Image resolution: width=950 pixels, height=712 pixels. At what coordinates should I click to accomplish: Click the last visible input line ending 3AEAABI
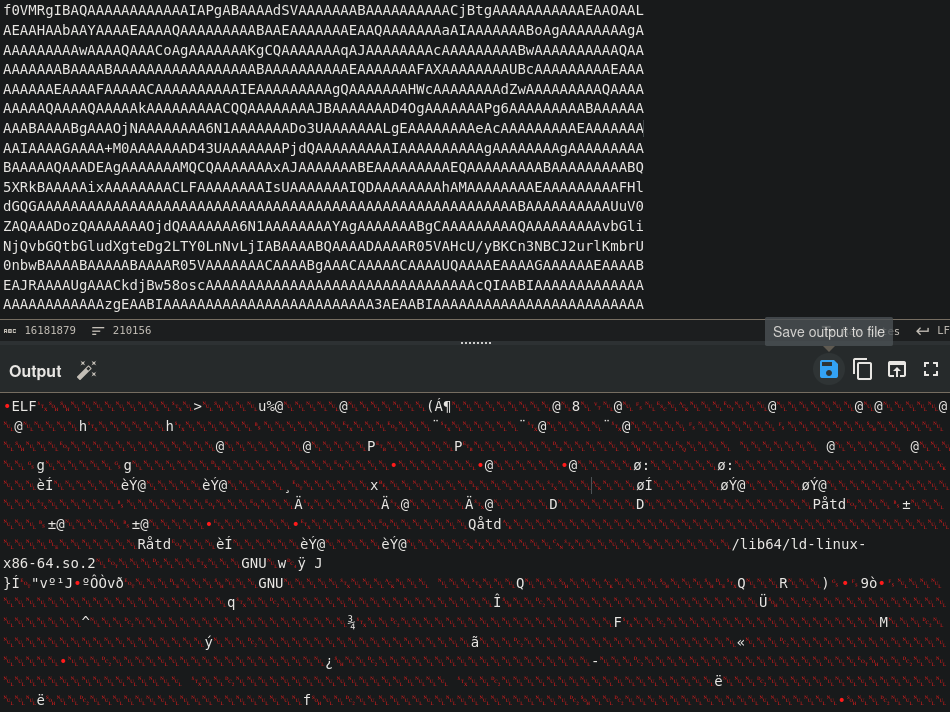point(323,304)
